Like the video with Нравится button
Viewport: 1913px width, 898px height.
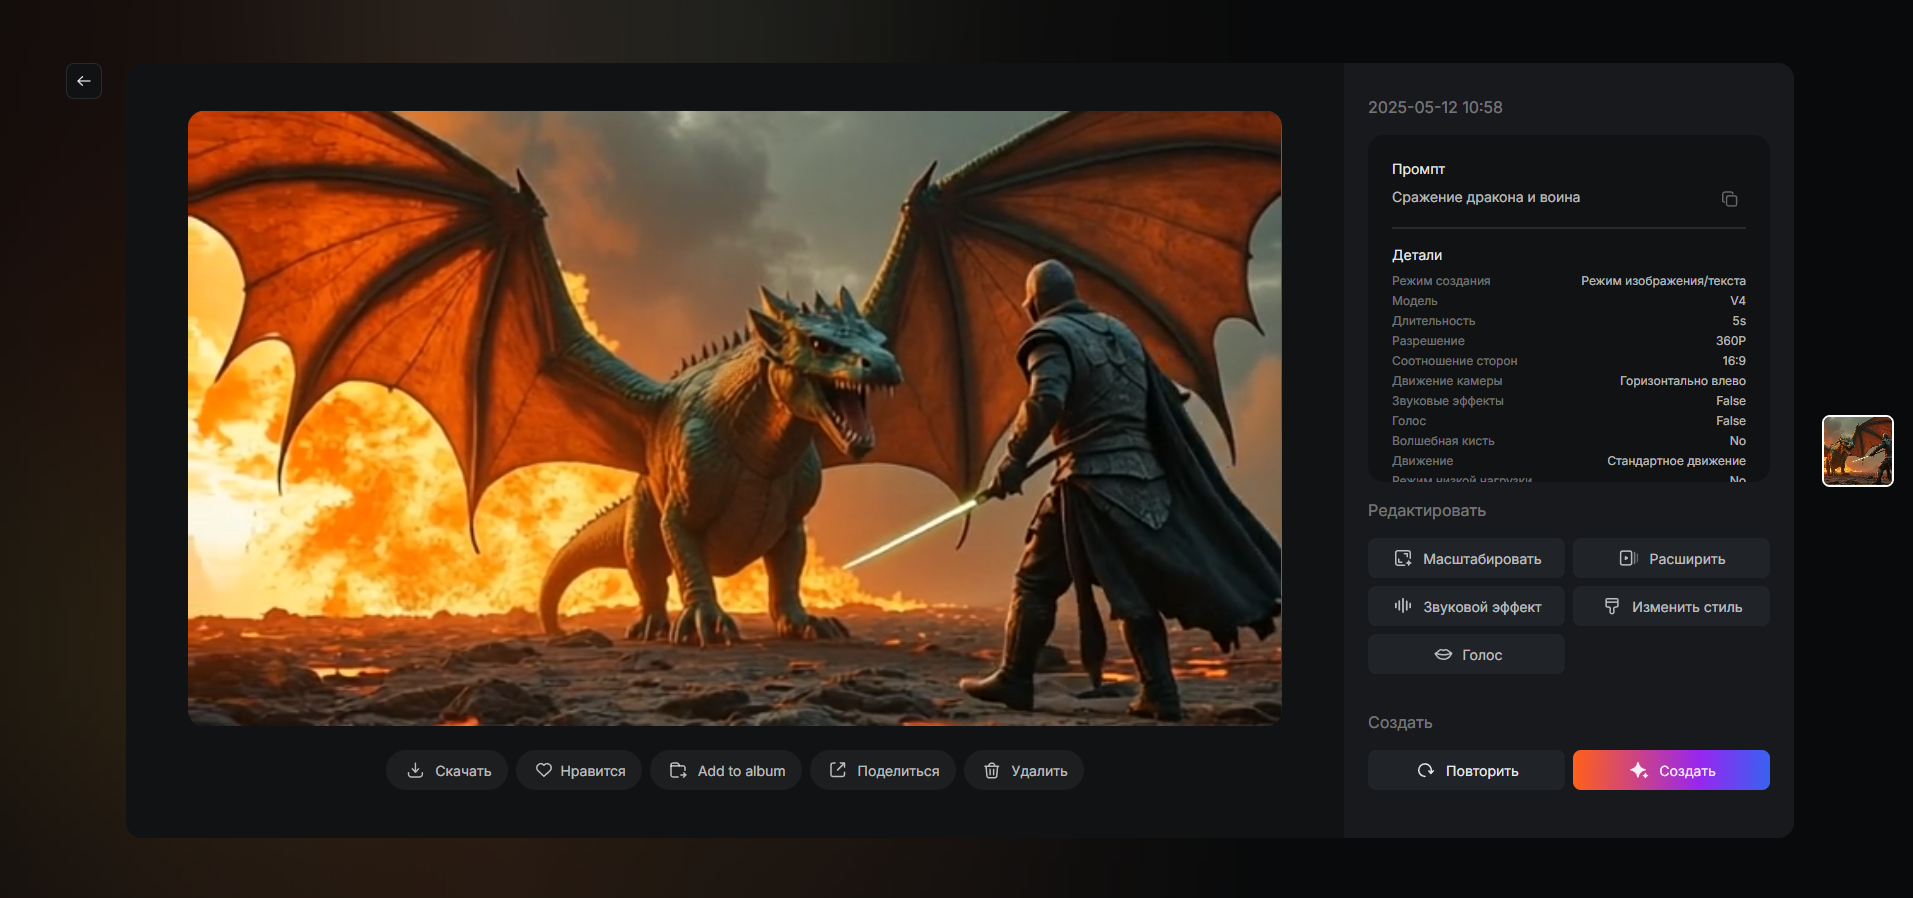[x=579, y=770]
